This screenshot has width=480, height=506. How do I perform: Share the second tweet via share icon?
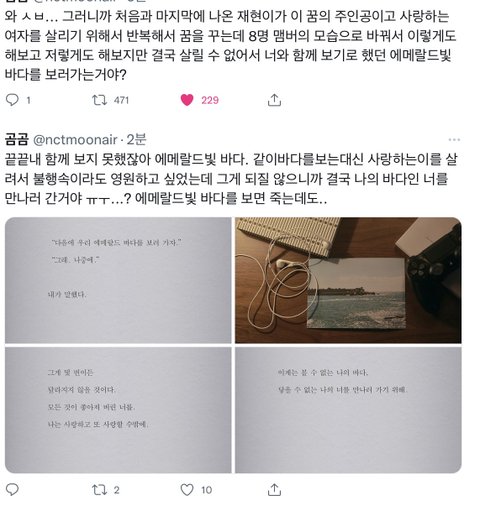coord(274,490)
